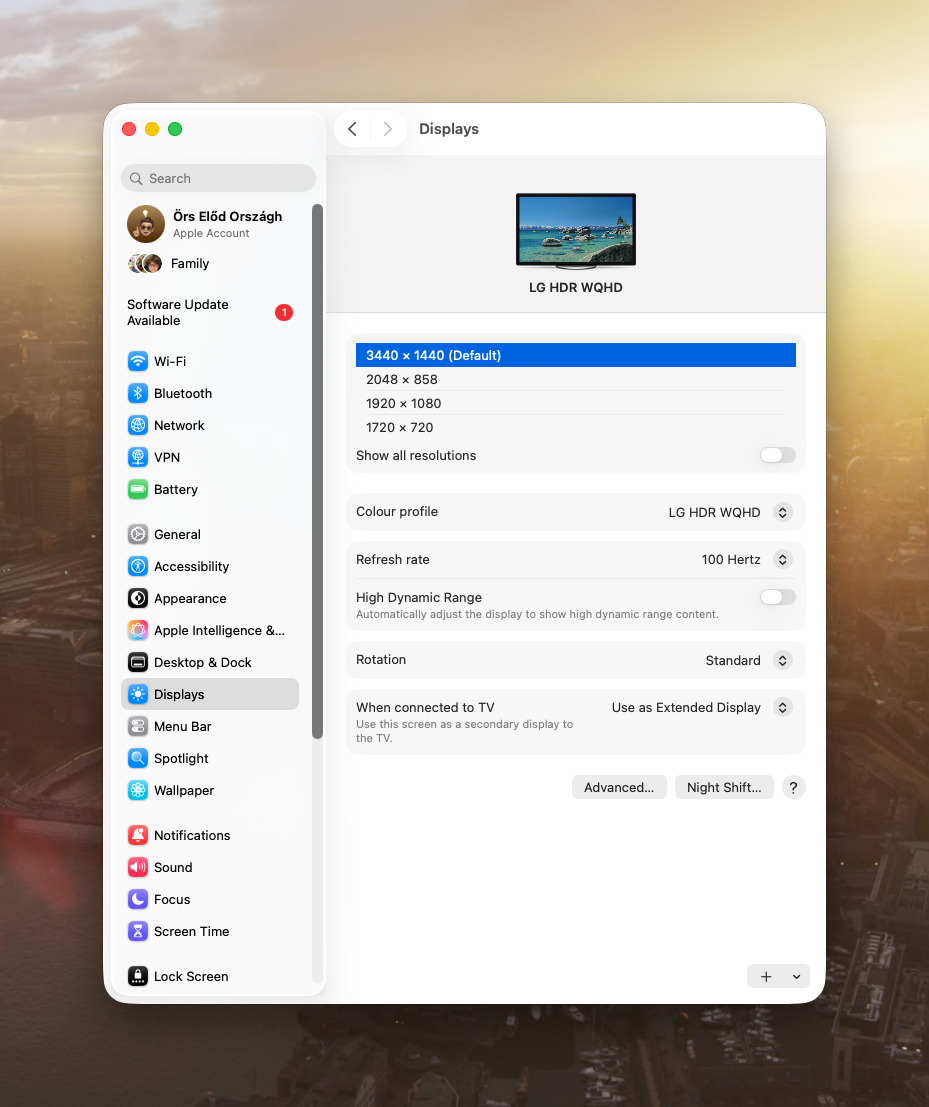Select the Notifications bell icon

point(138,835)
